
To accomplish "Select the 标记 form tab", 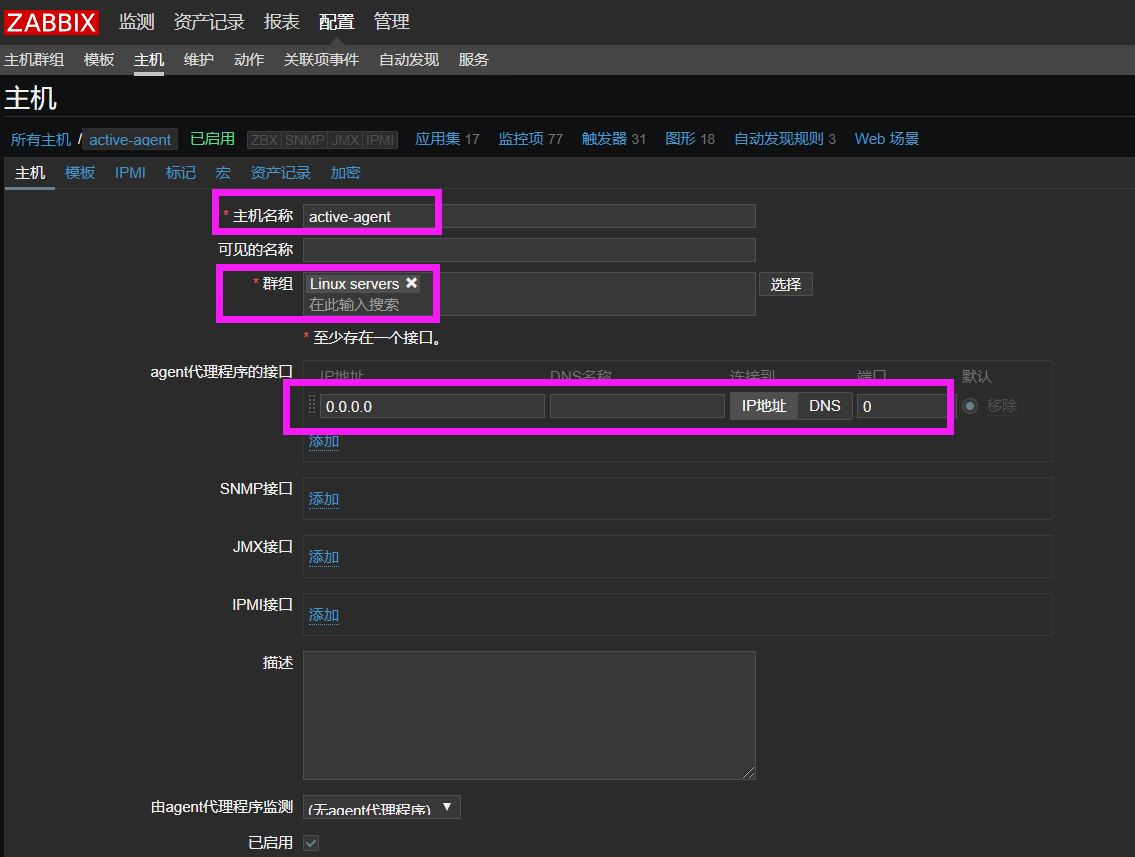I will [180, 173].
